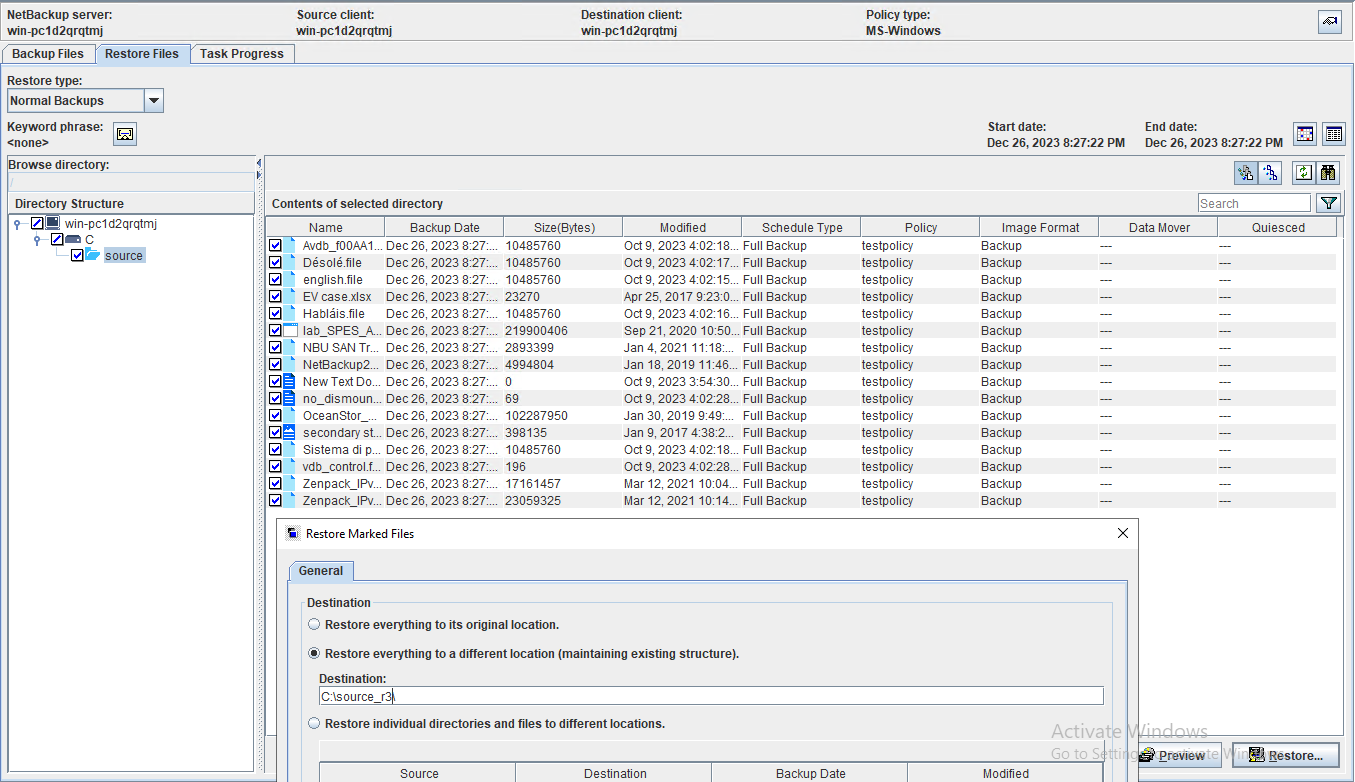Select the win-pc1d2qrqtmj node label in tree
The height and width of the screenshot is (782, 1355).
(110, 223)
